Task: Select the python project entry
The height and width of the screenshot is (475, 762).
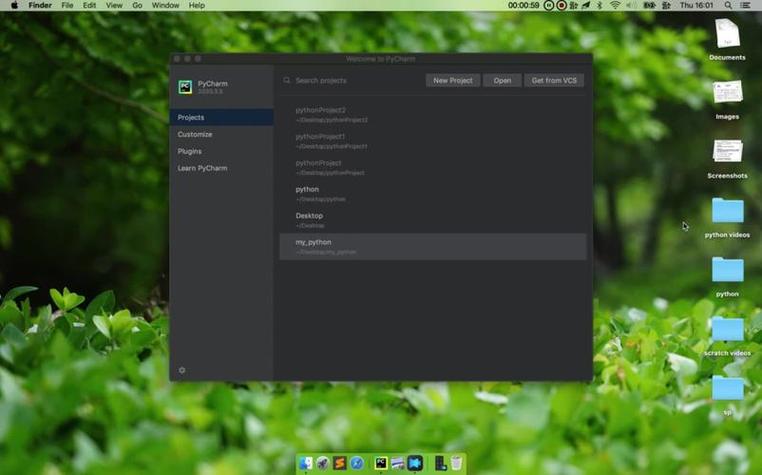Action: [433, 194]
